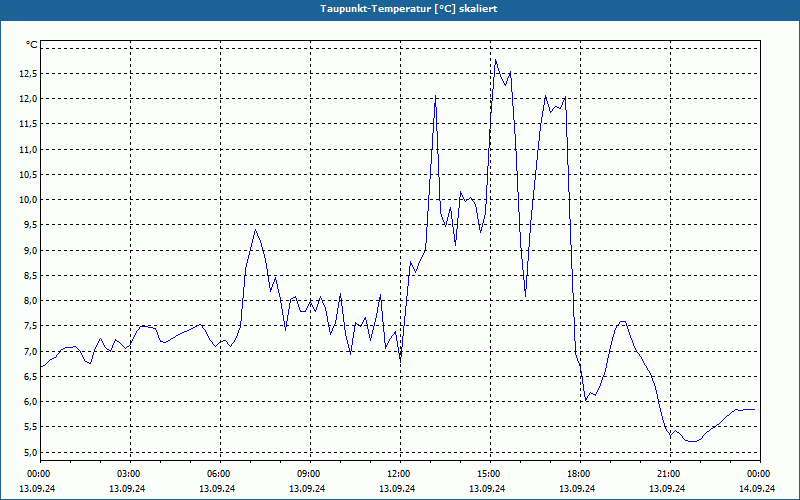Click the '9,0' y-axis label

[30, 251]
